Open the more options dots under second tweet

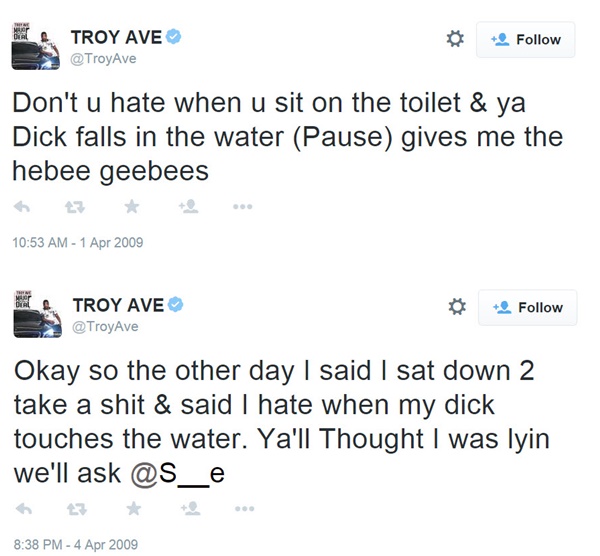click(x=243, y=508)
